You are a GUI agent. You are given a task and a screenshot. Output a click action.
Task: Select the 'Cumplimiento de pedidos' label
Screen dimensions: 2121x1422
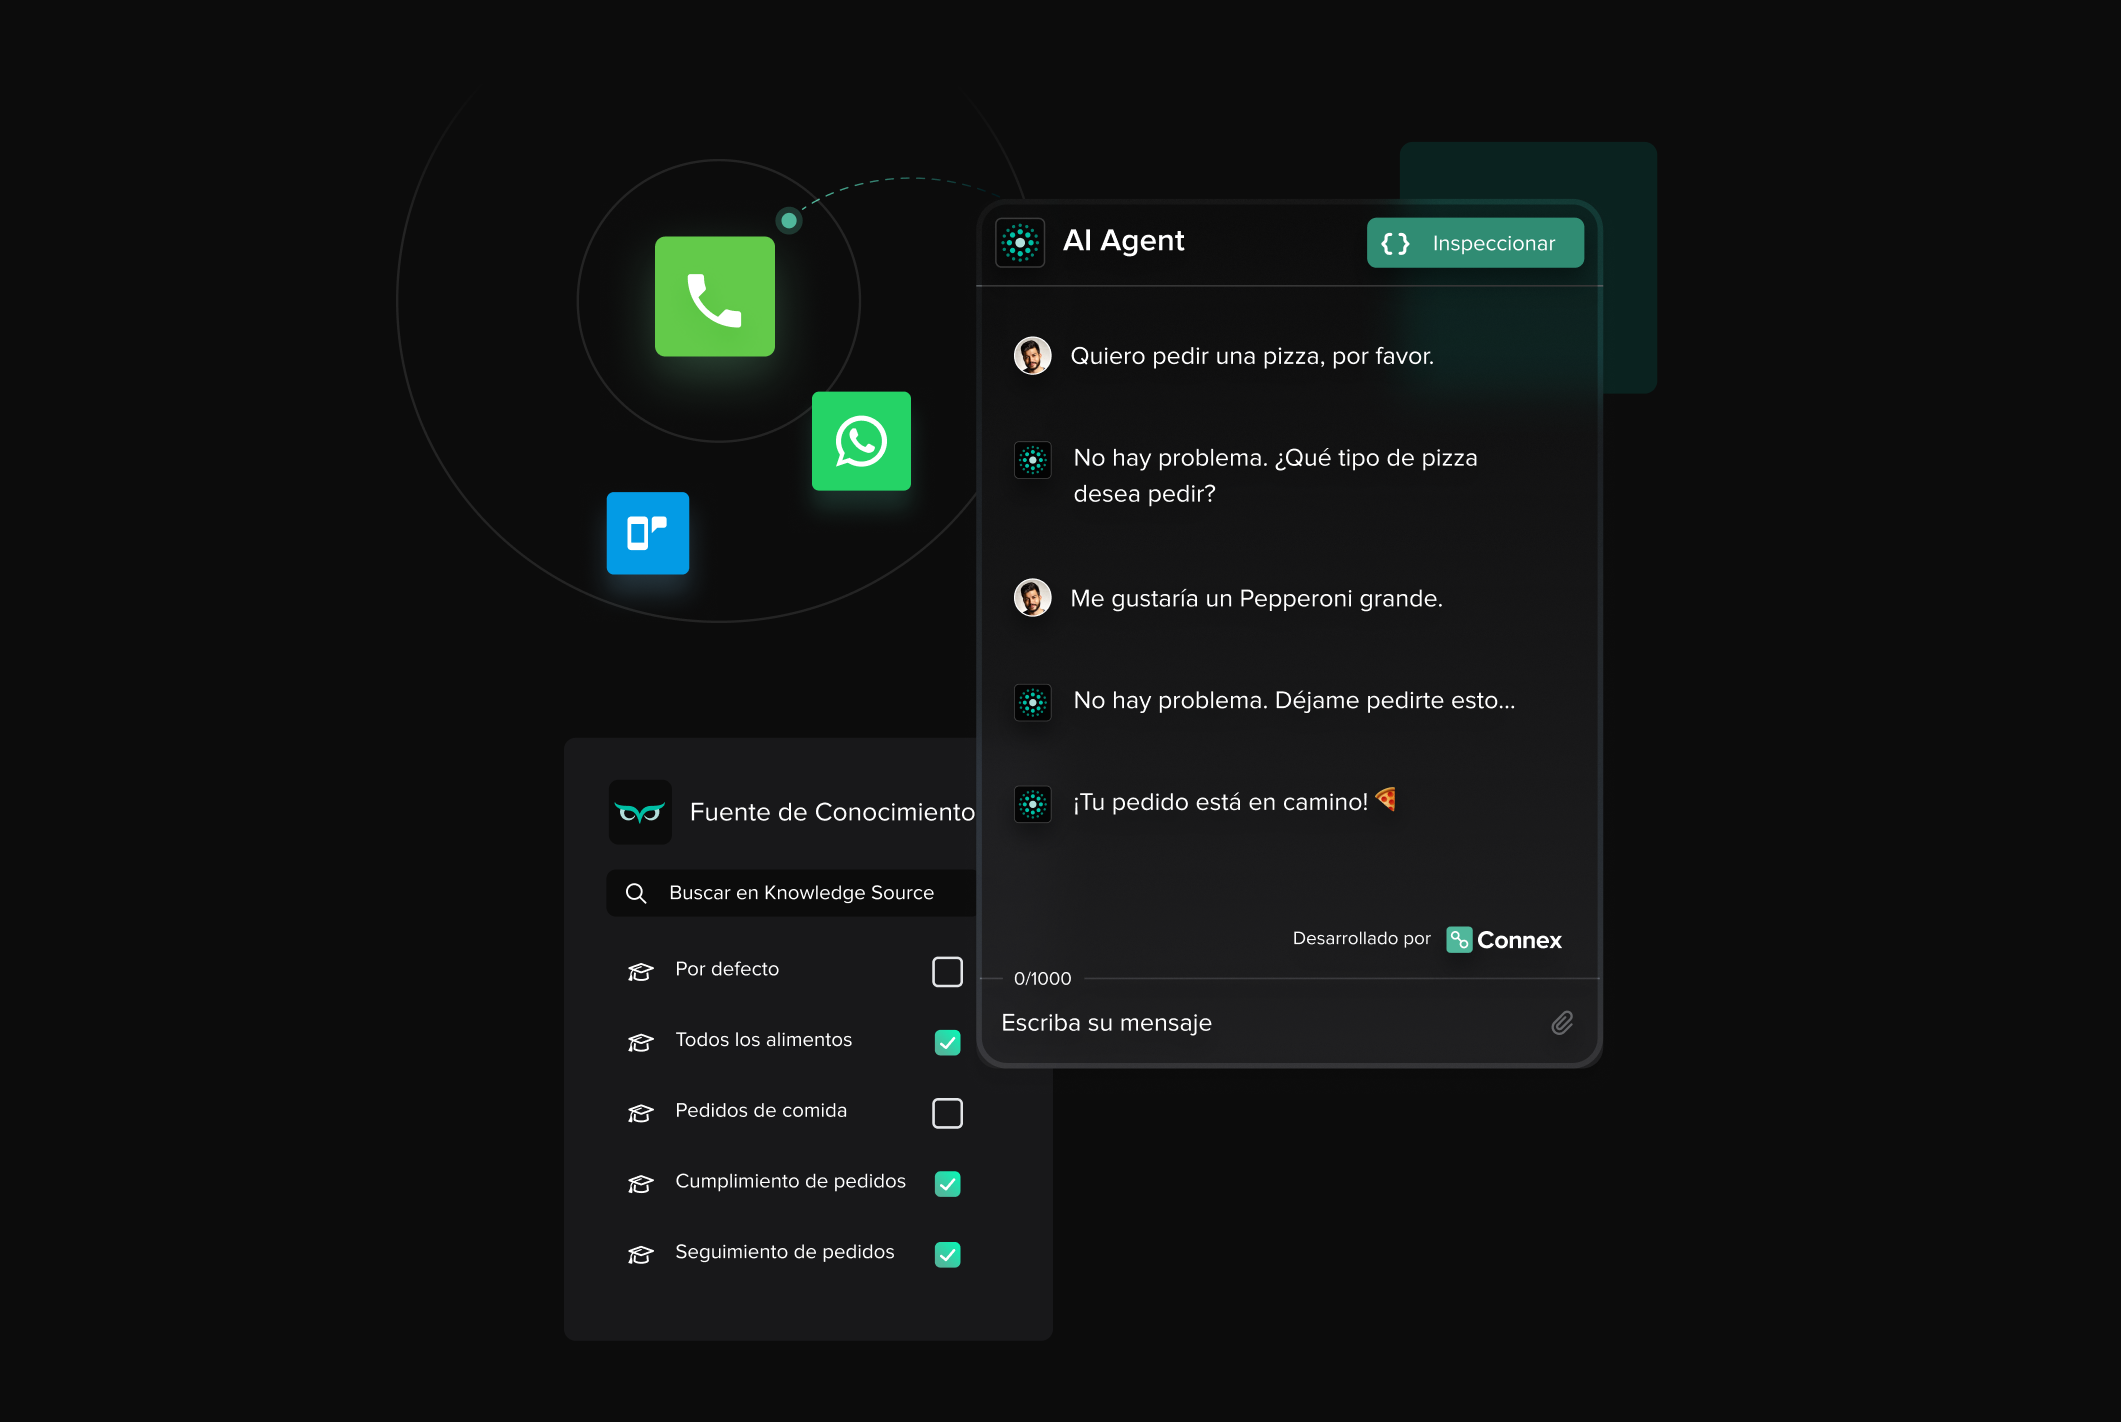[x=791, y=1181]
